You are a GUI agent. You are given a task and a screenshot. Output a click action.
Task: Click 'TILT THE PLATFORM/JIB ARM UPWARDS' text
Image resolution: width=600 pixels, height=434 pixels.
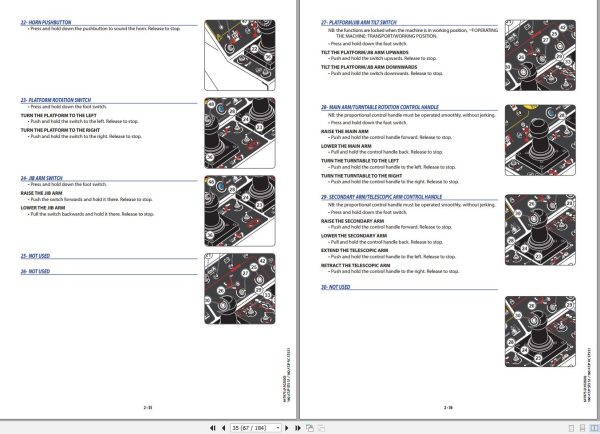click(x=365, y=52)
